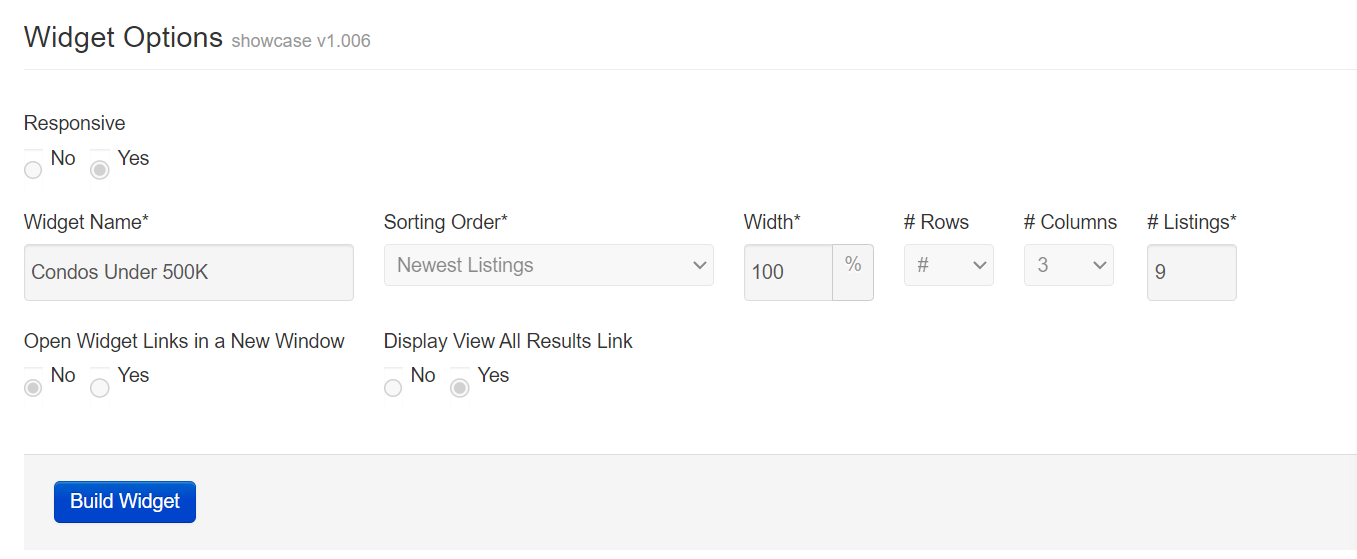
Task: Set Display View All Results Link to Yes
Action: 460,388
